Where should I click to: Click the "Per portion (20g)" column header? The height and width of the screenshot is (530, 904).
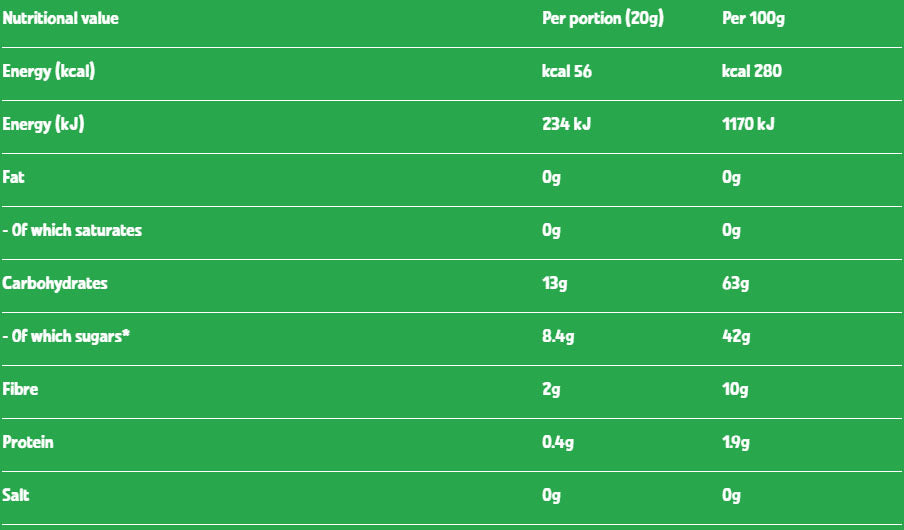[x=603, y=18]
